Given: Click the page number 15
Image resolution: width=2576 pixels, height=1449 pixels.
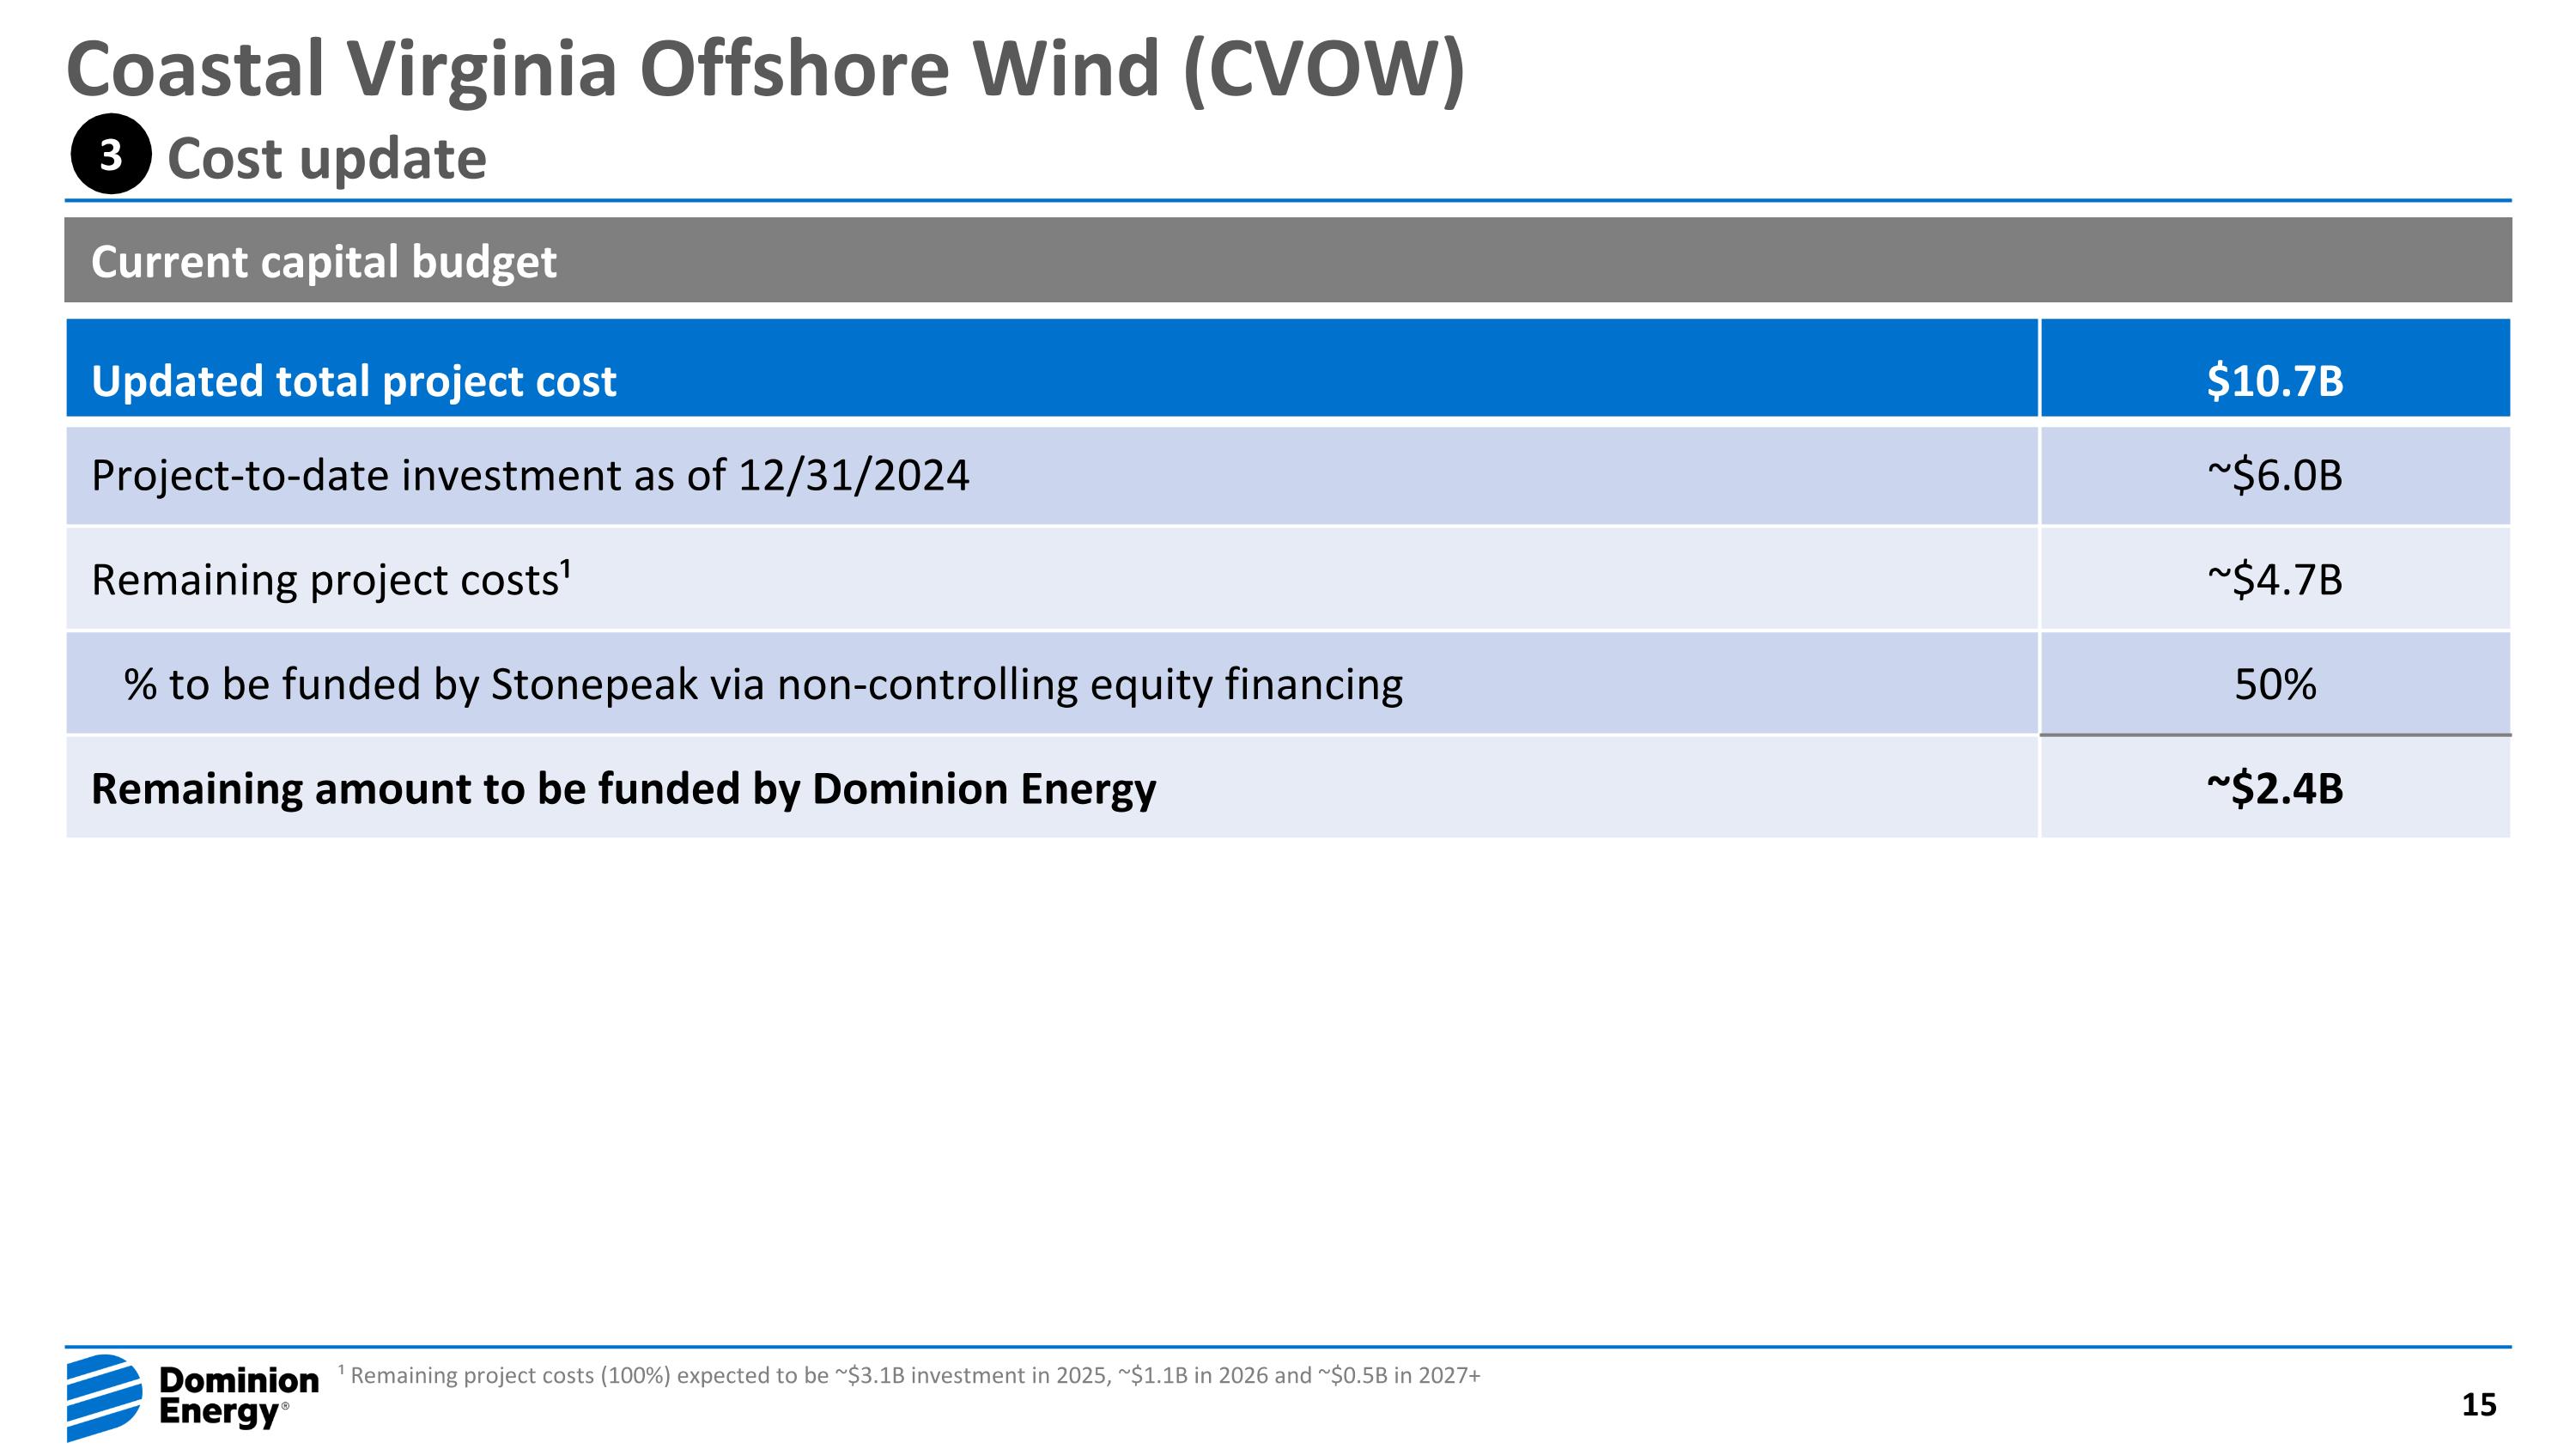Looking at the screenshot, I should 2478,1405.
